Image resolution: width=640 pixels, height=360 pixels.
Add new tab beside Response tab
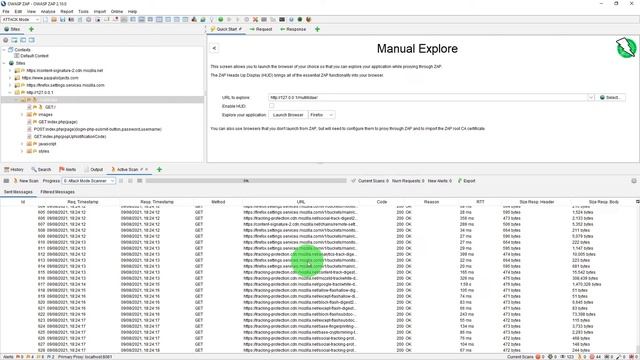(x=317, y=29)
